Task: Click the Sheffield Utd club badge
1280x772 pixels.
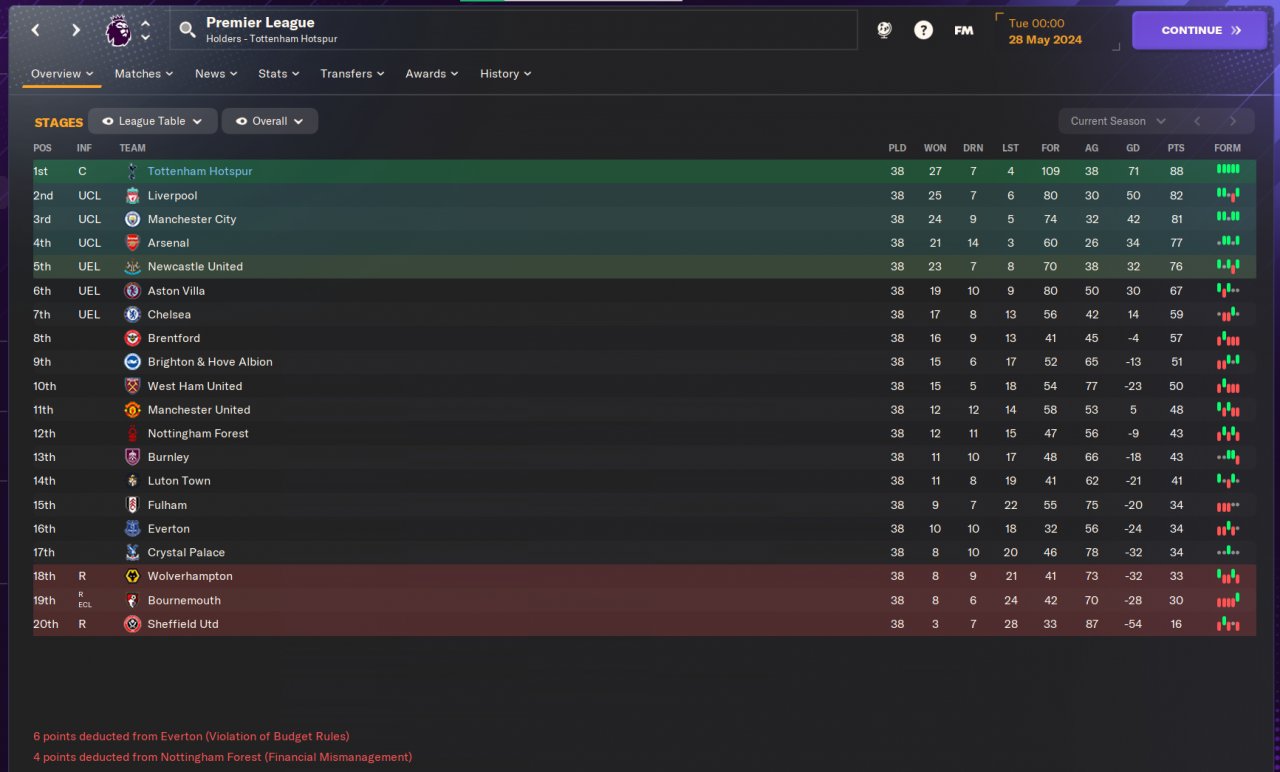Action: click(x=132, y=624)
